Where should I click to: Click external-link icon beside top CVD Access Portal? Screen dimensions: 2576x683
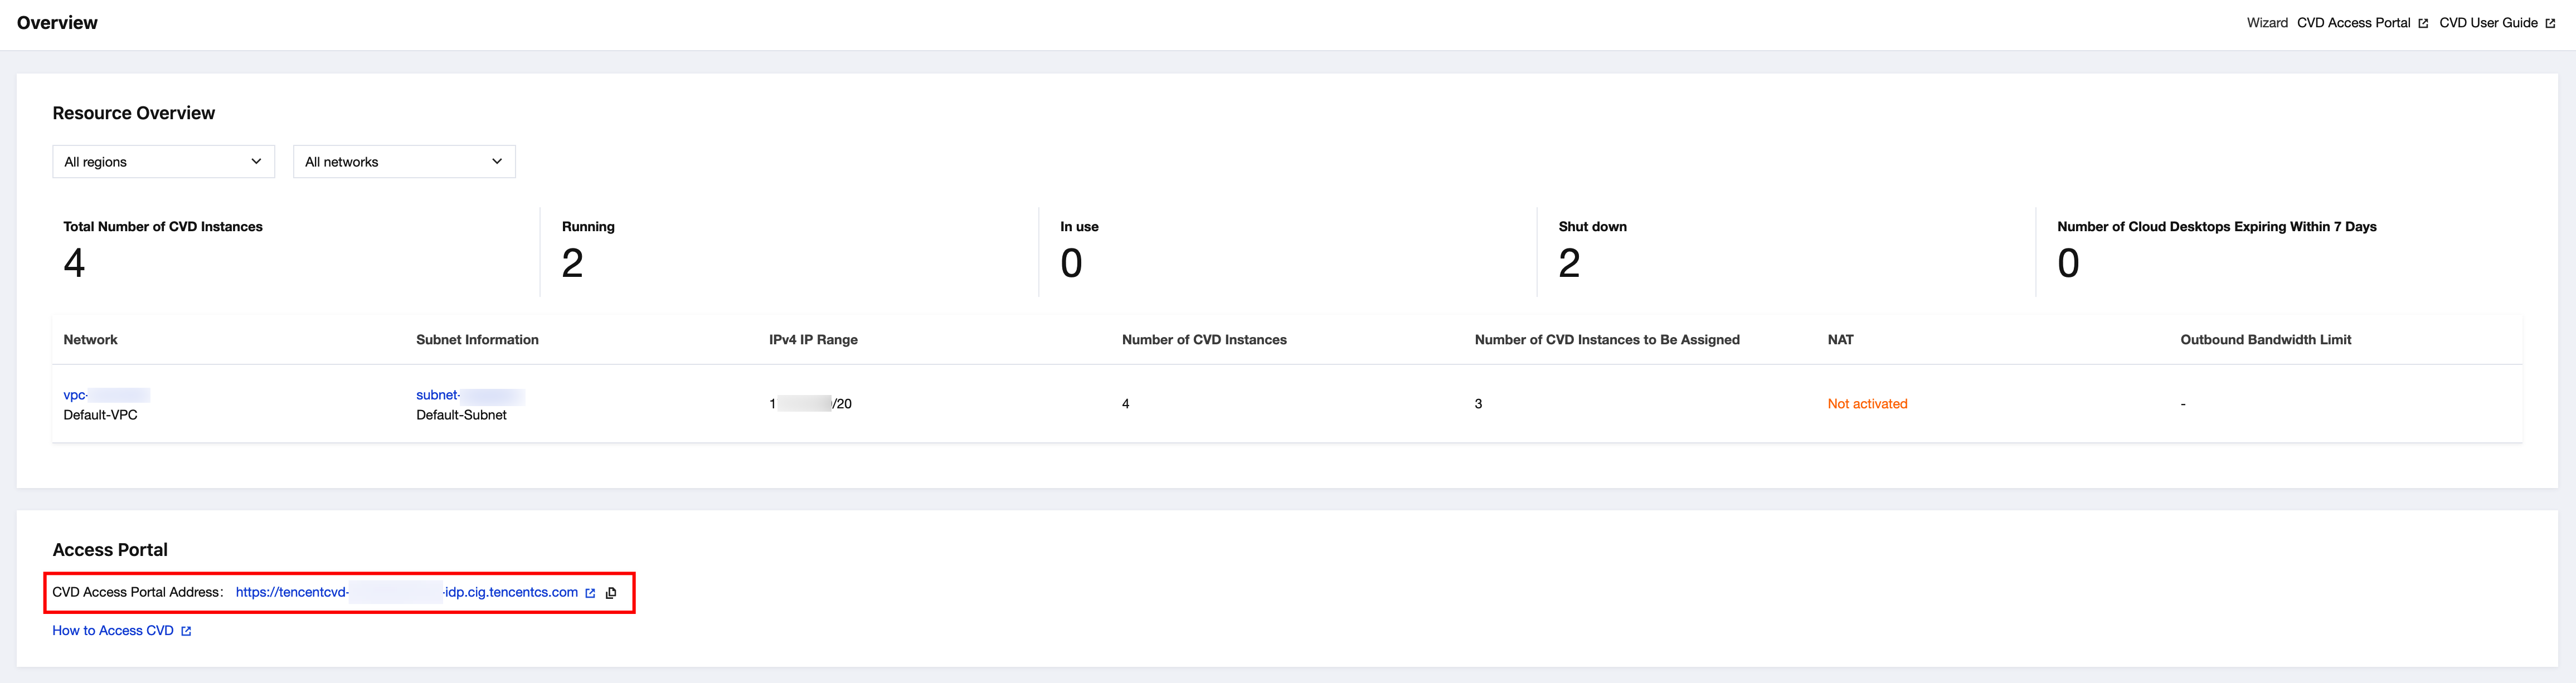tap(2423, 23)
